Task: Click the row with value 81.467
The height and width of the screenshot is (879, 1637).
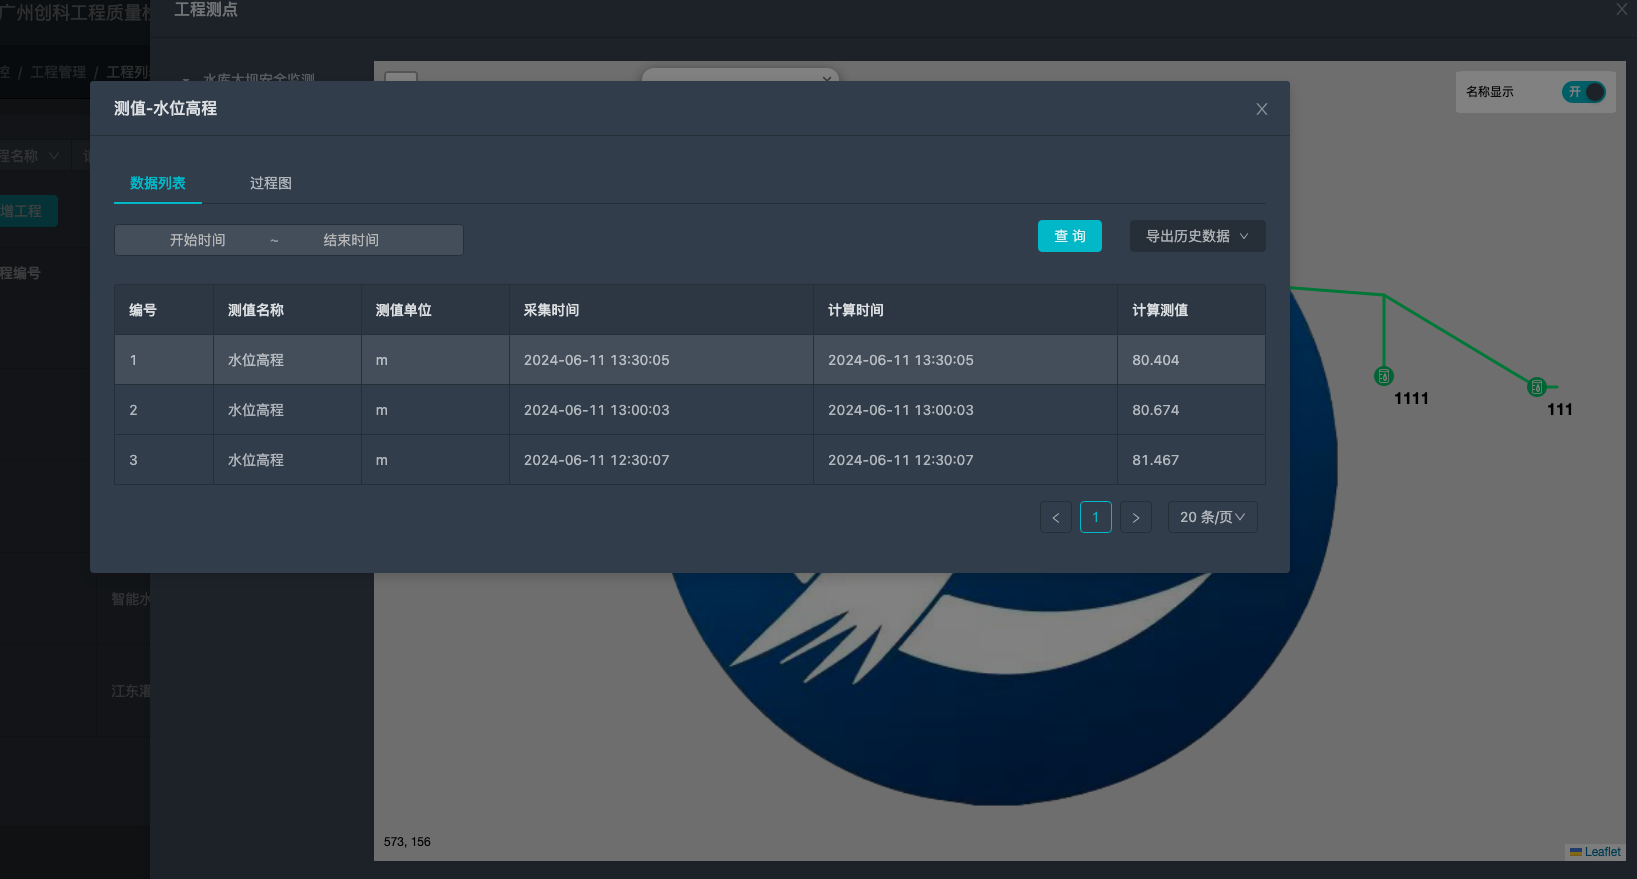Action: 689,460
